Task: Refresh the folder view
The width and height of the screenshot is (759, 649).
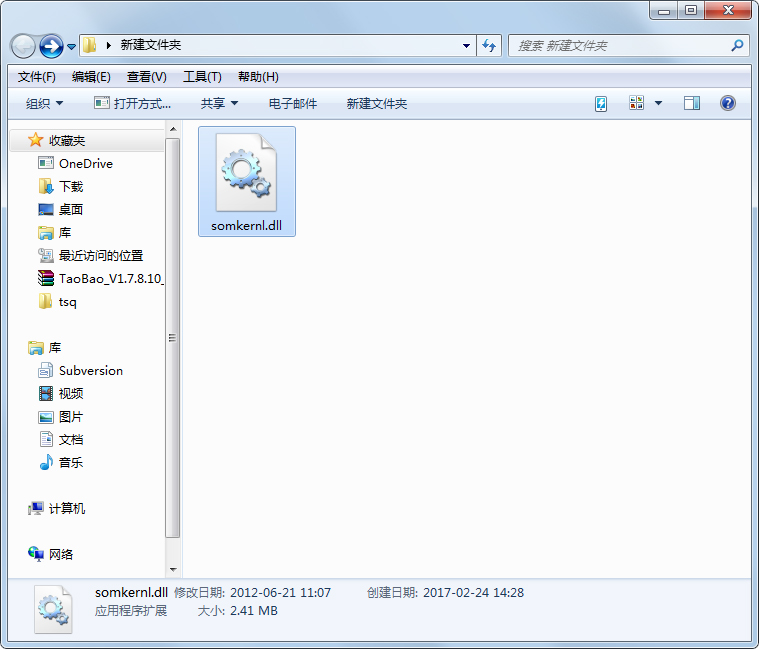Action: point(489,46)
